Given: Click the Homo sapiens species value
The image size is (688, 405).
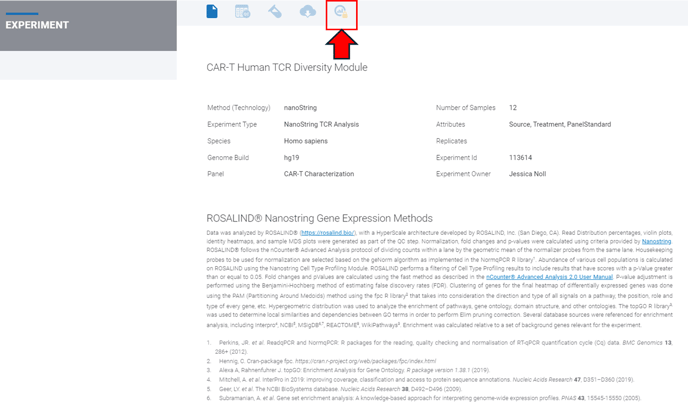Looking at the screenshot, I should click(306, 141).
